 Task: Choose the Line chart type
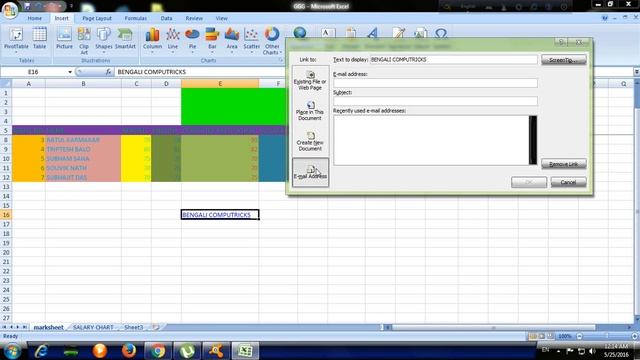pyautogui.click(x=173, y=40)
